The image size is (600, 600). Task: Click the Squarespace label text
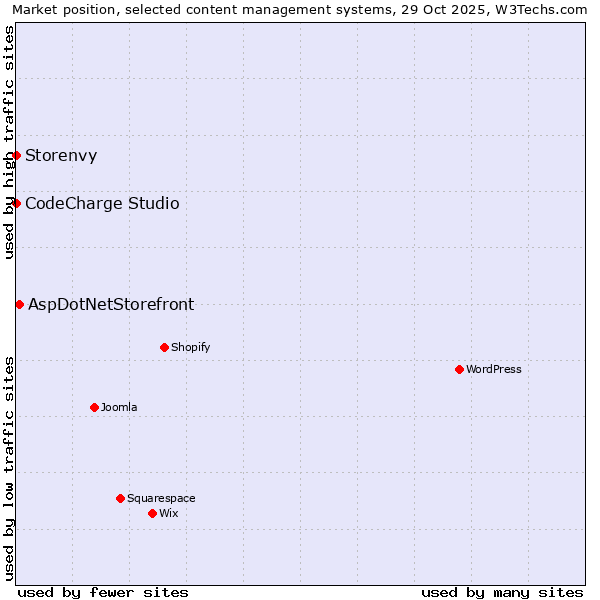161,498
